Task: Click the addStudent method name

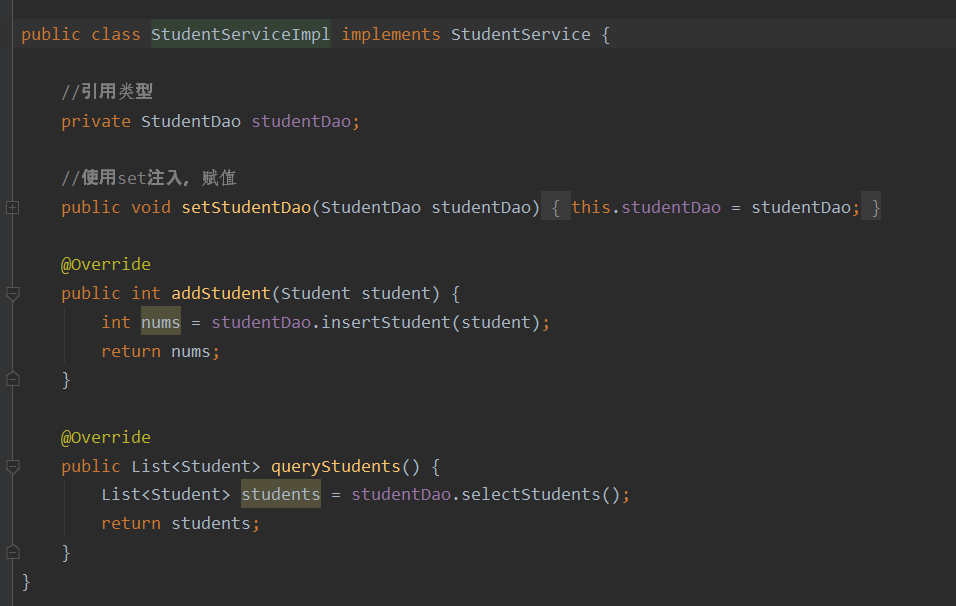Action: coord(221,293)
